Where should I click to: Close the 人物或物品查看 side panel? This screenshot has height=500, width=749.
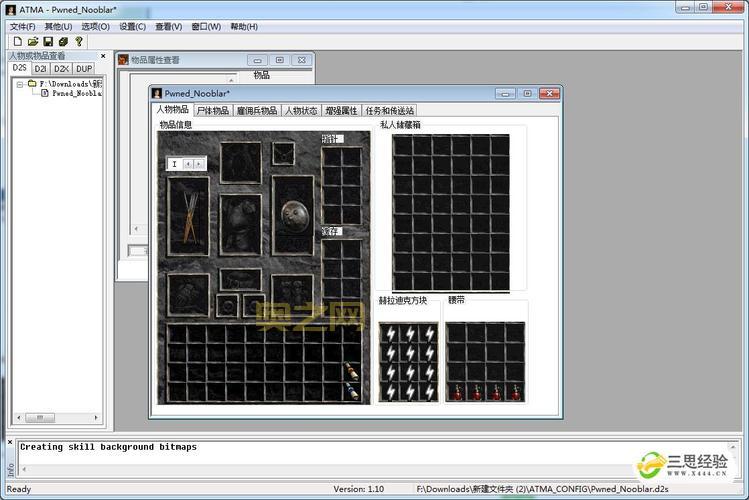point(103,56)
